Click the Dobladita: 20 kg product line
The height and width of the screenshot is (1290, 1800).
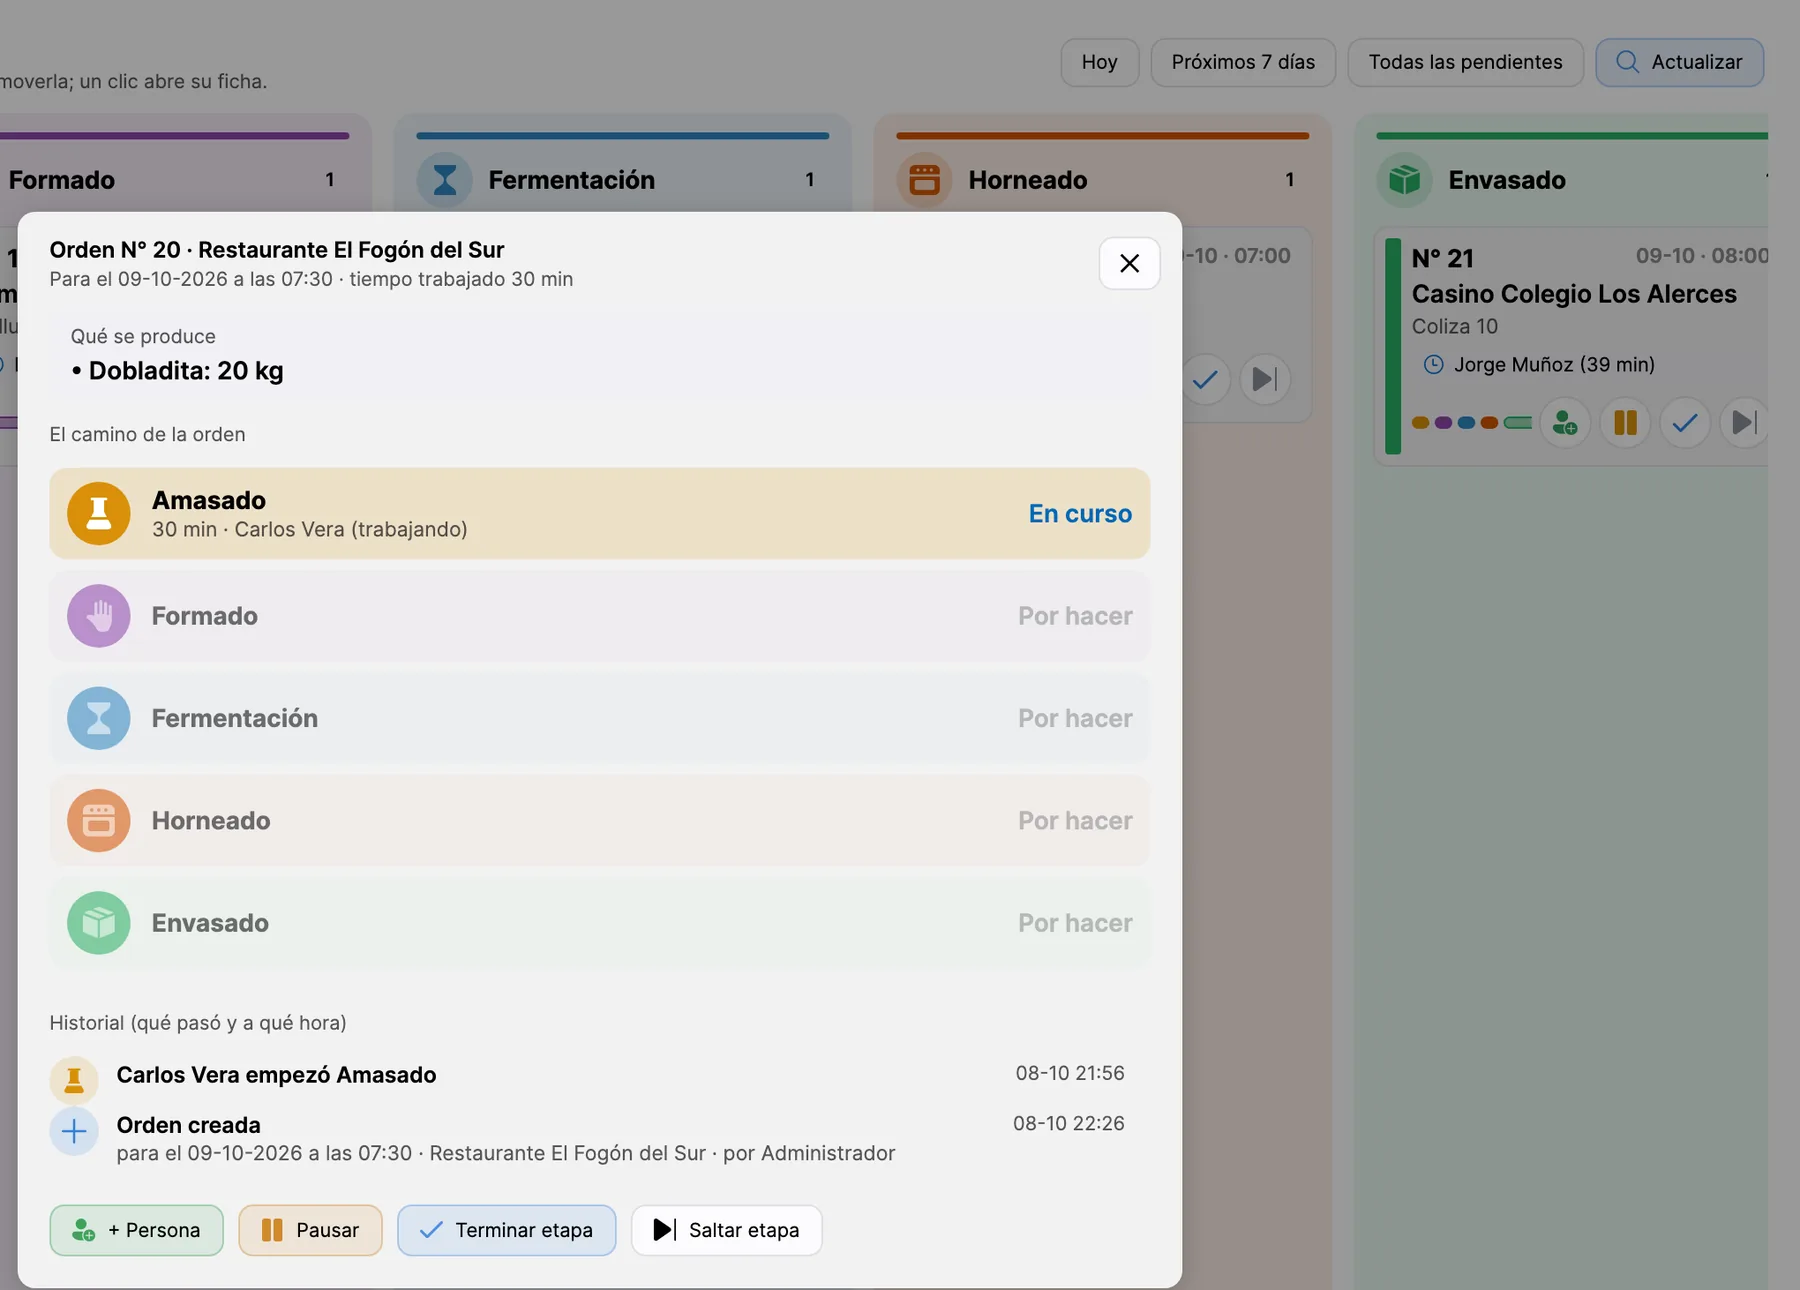177,371
